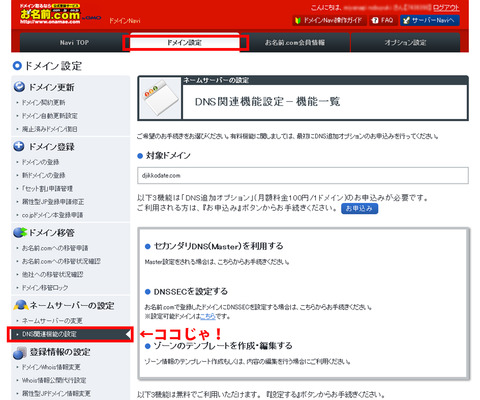Open the FAQ button
The height and width of the screenshot is (400, 480).
(x=382, y=20)
